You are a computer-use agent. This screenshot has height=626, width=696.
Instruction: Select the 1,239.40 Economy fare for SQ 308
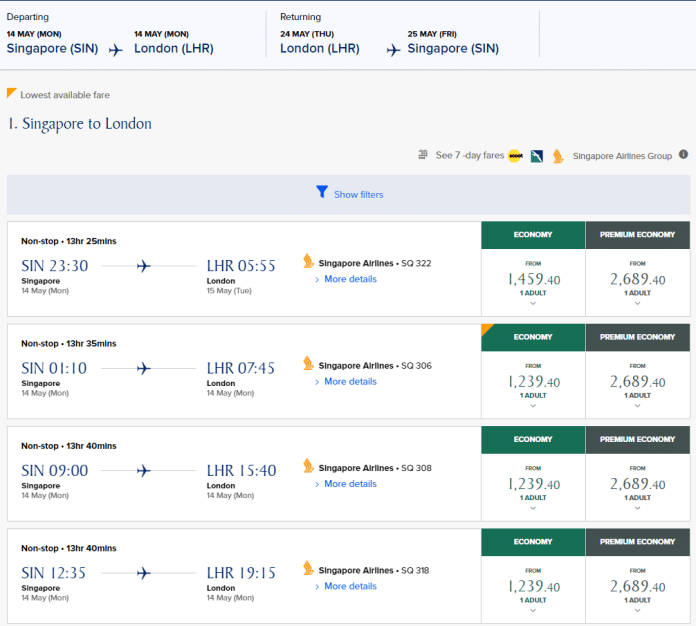534,484
